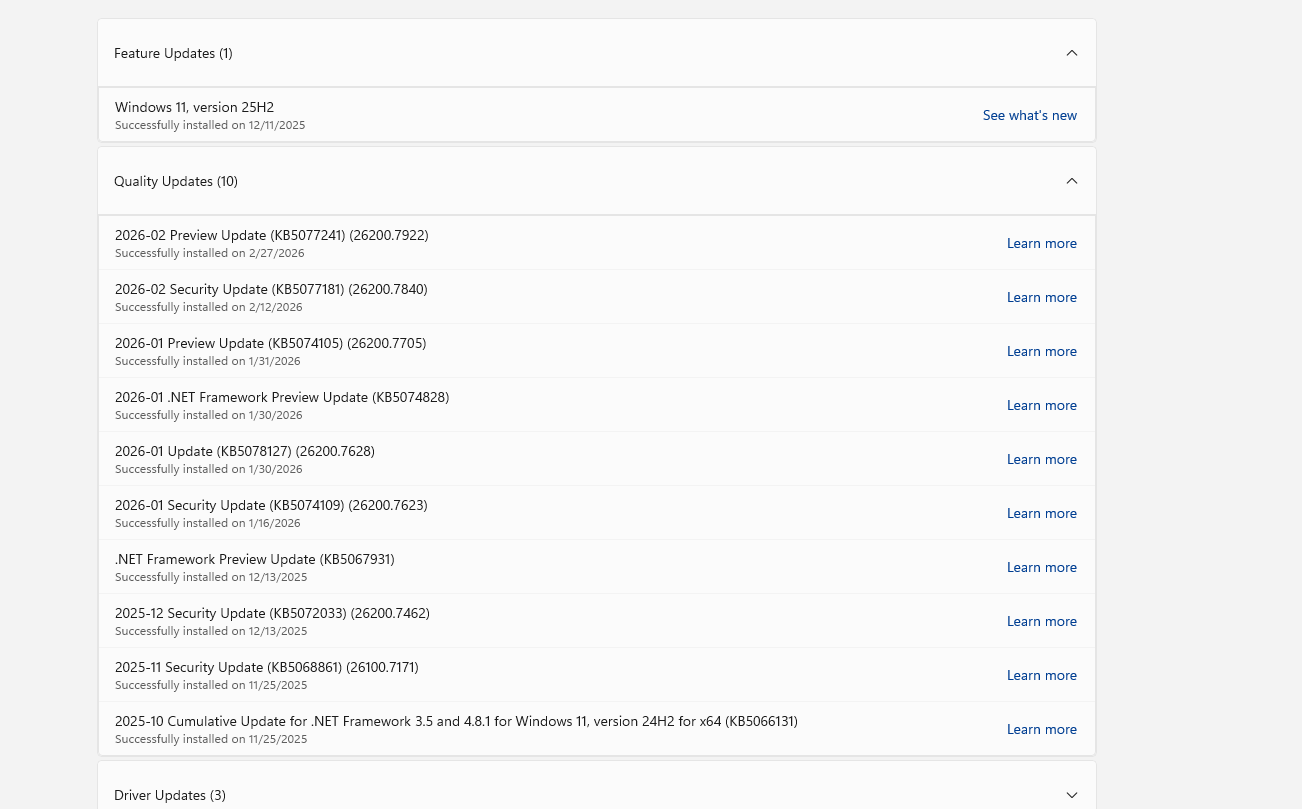Viewport: 1302px width, 809px height.
Task: Select the Windows 11, version 25H2 entry
Action: [194, 107]
